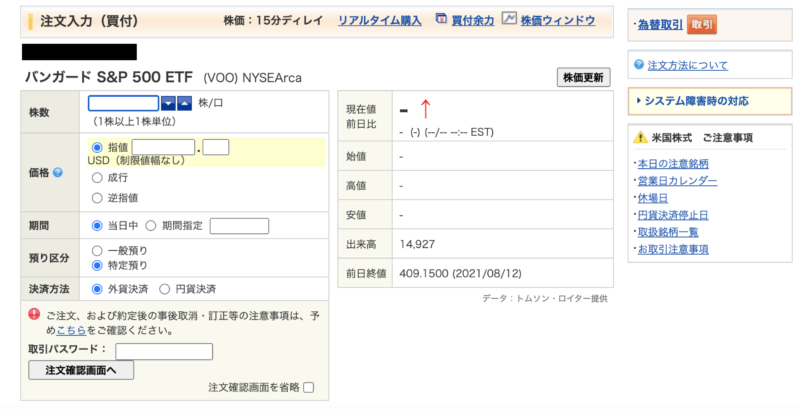The image size is (800, 409).
Task: Click the 株数 quantity input field
Action: pos(123,104)
